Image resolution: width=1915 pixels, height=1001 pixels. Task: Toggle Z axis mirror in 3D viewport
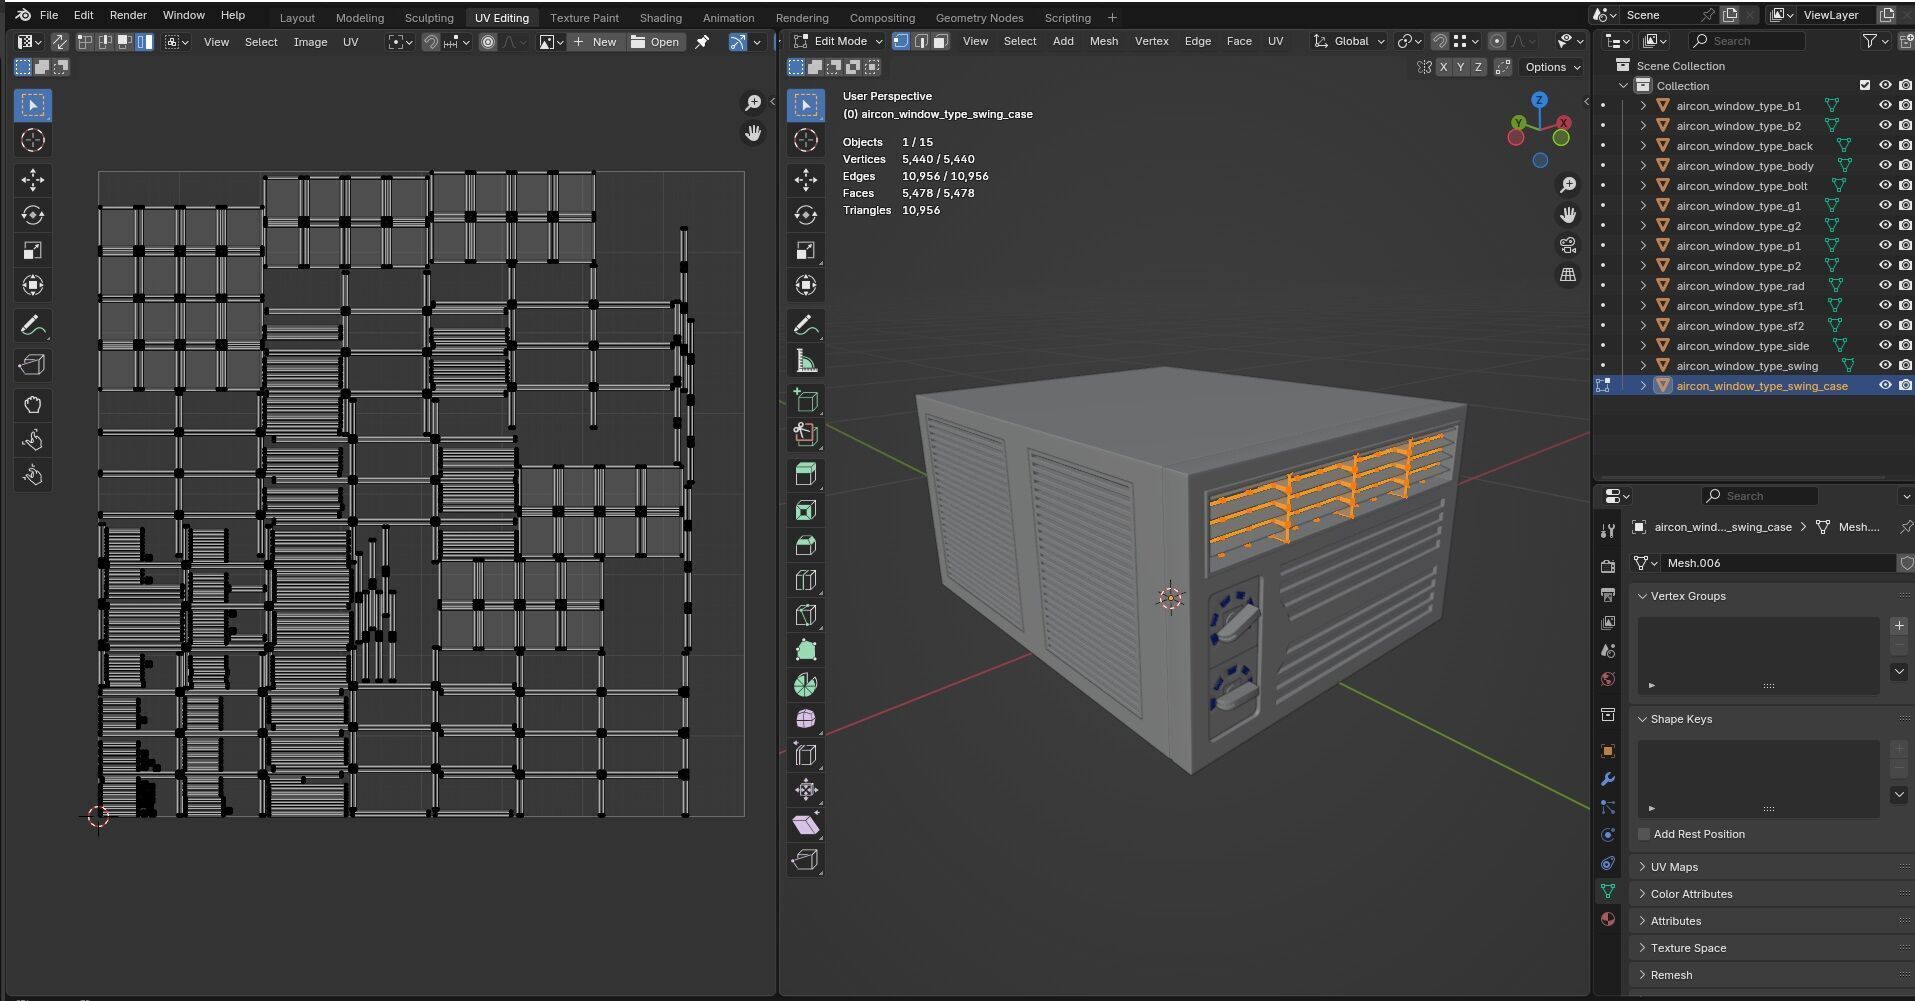pyautogui.click(x=1479, y=67)
